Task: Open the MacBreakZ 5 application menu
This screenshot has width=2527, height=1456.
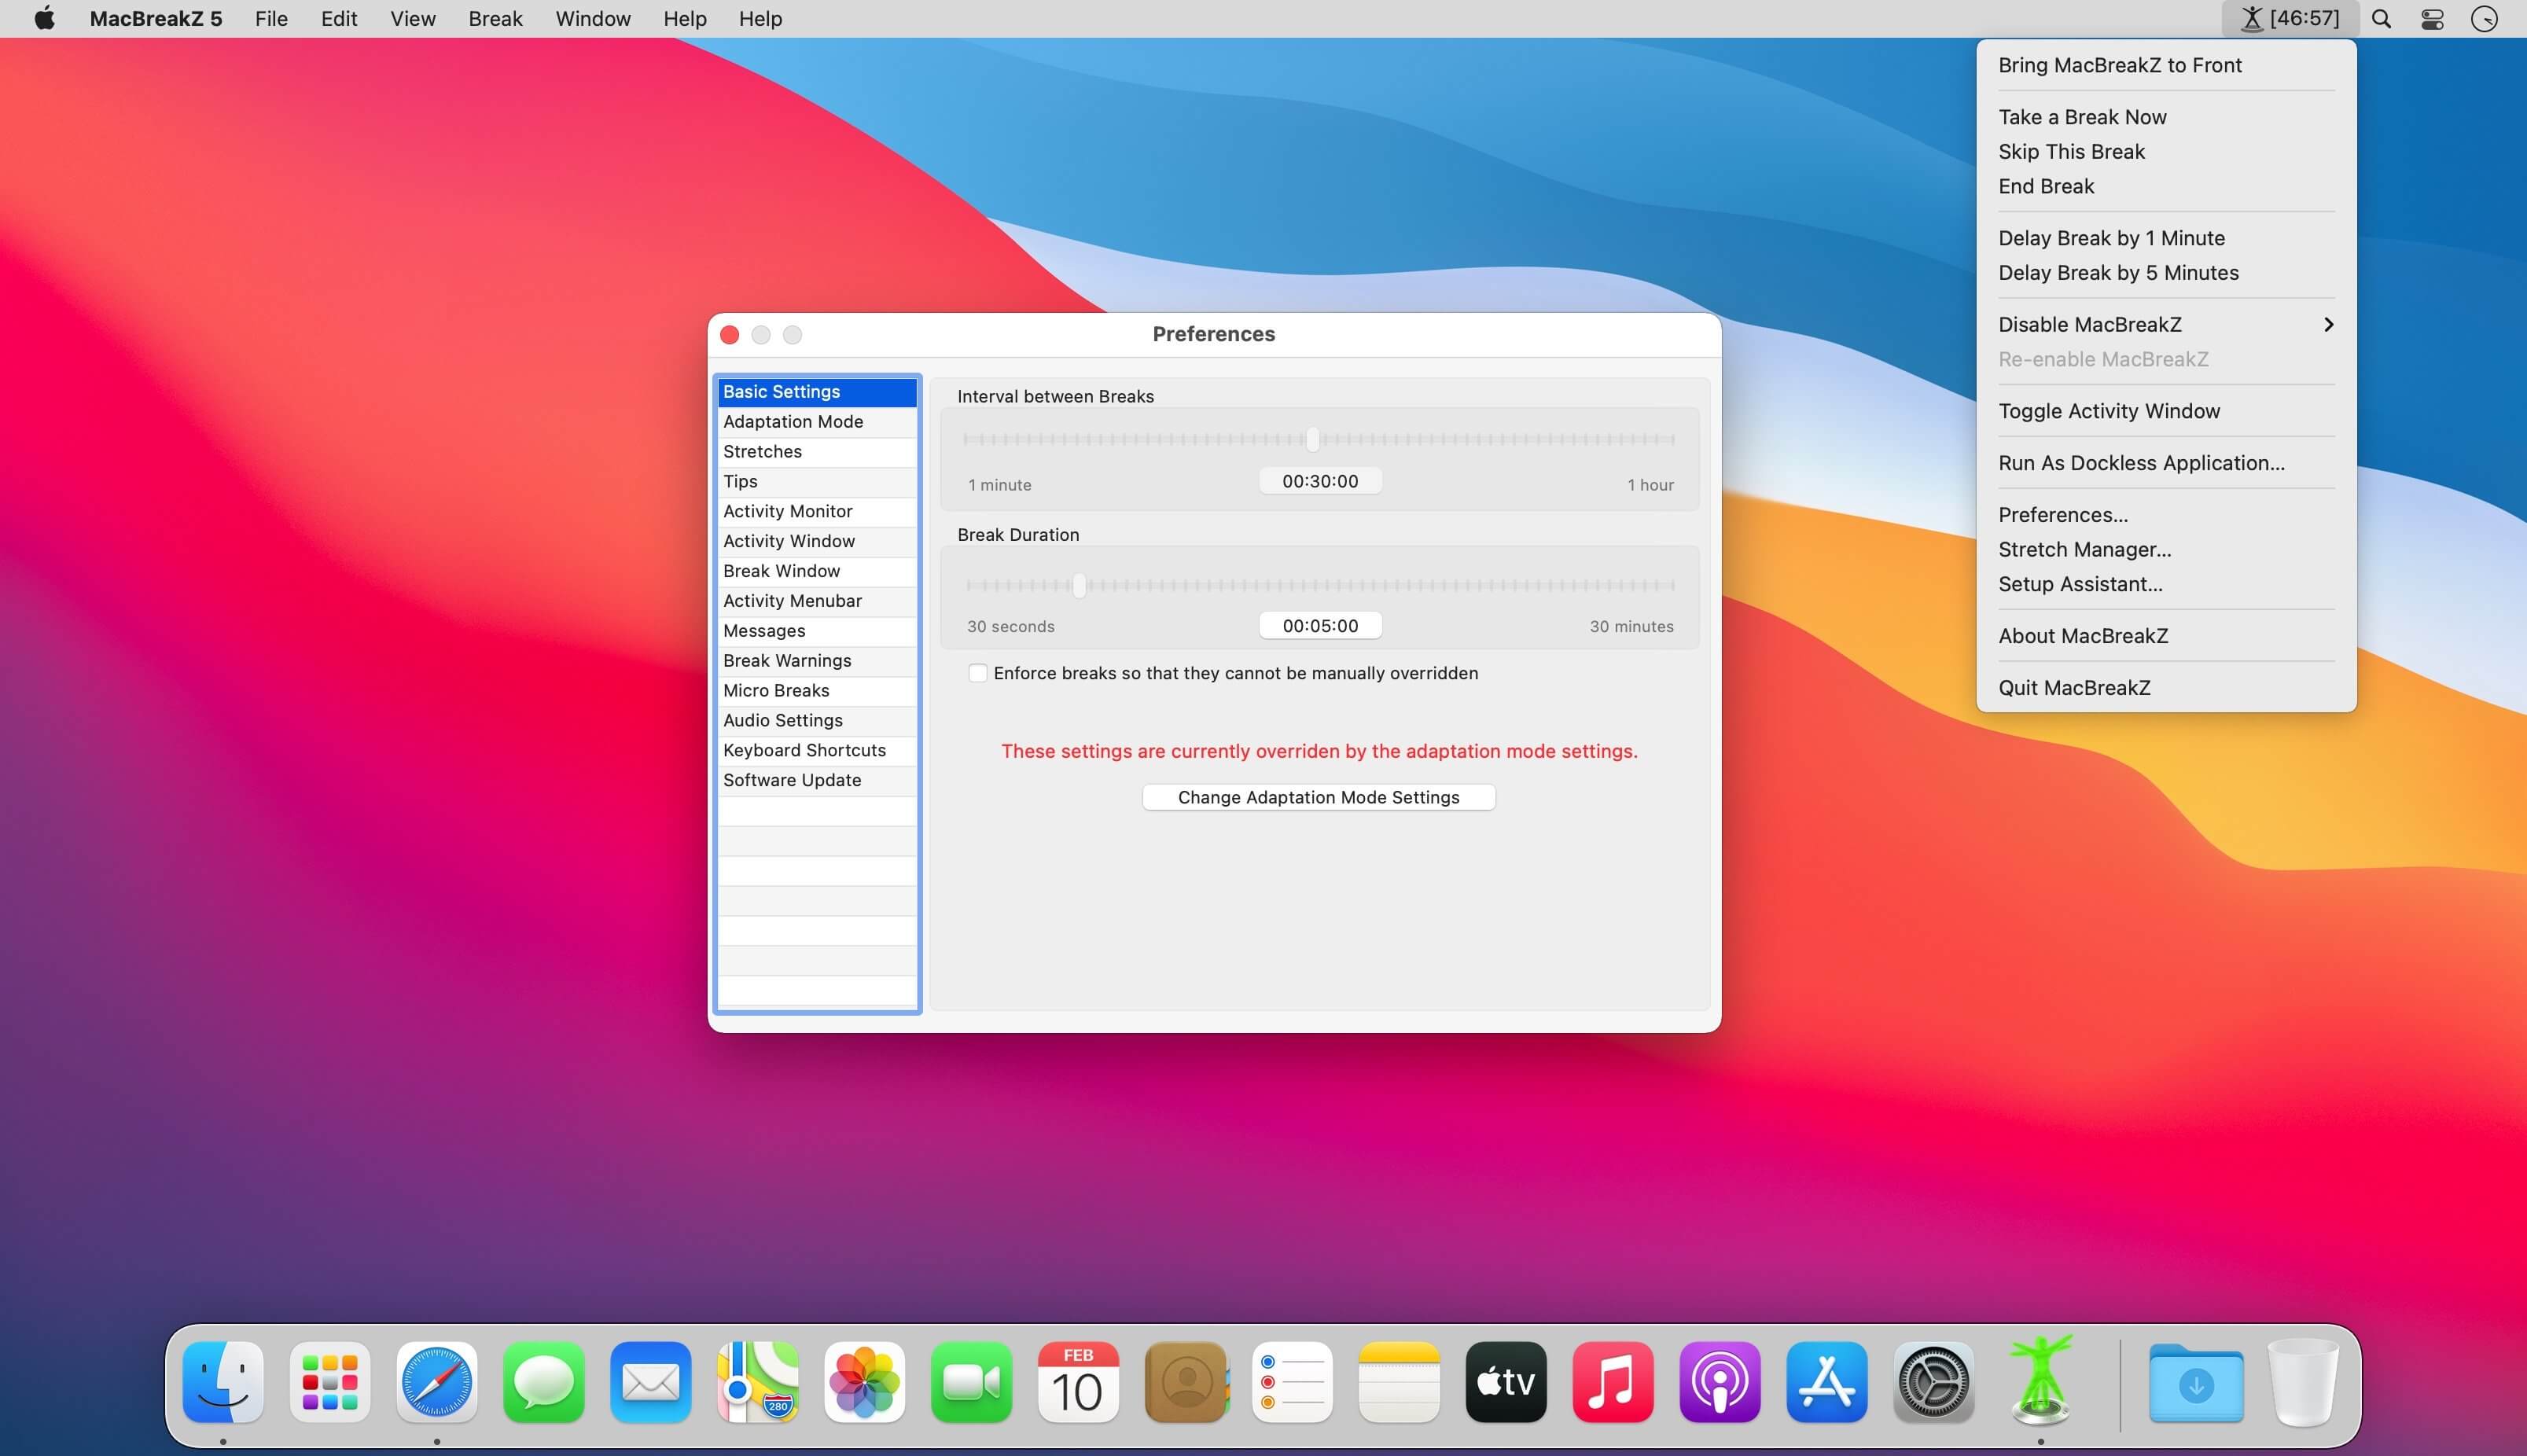Action: [156, 19]
